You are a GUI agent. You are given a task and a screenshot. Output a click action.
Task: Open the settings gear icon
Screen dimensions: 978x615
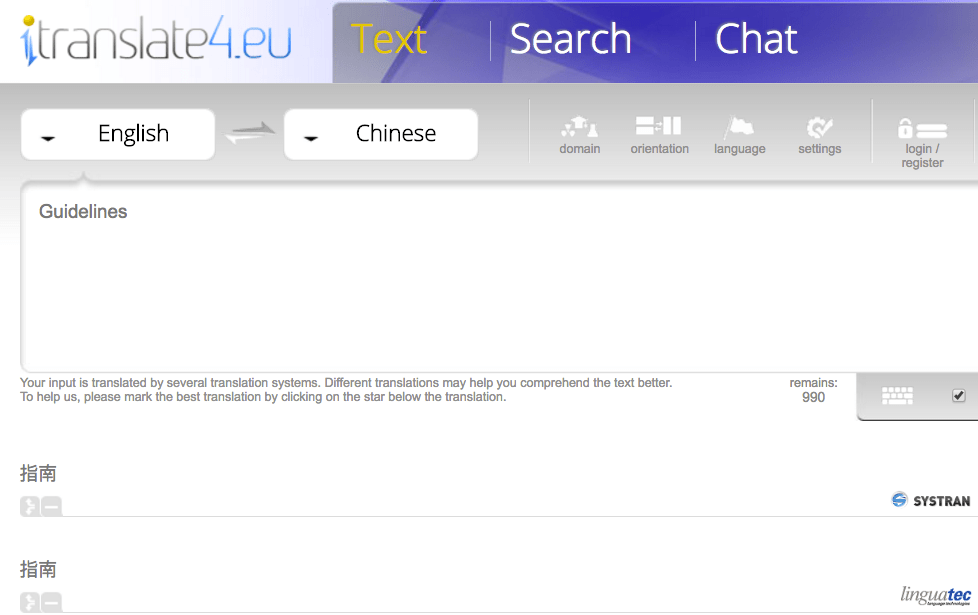tap(819, 128)
